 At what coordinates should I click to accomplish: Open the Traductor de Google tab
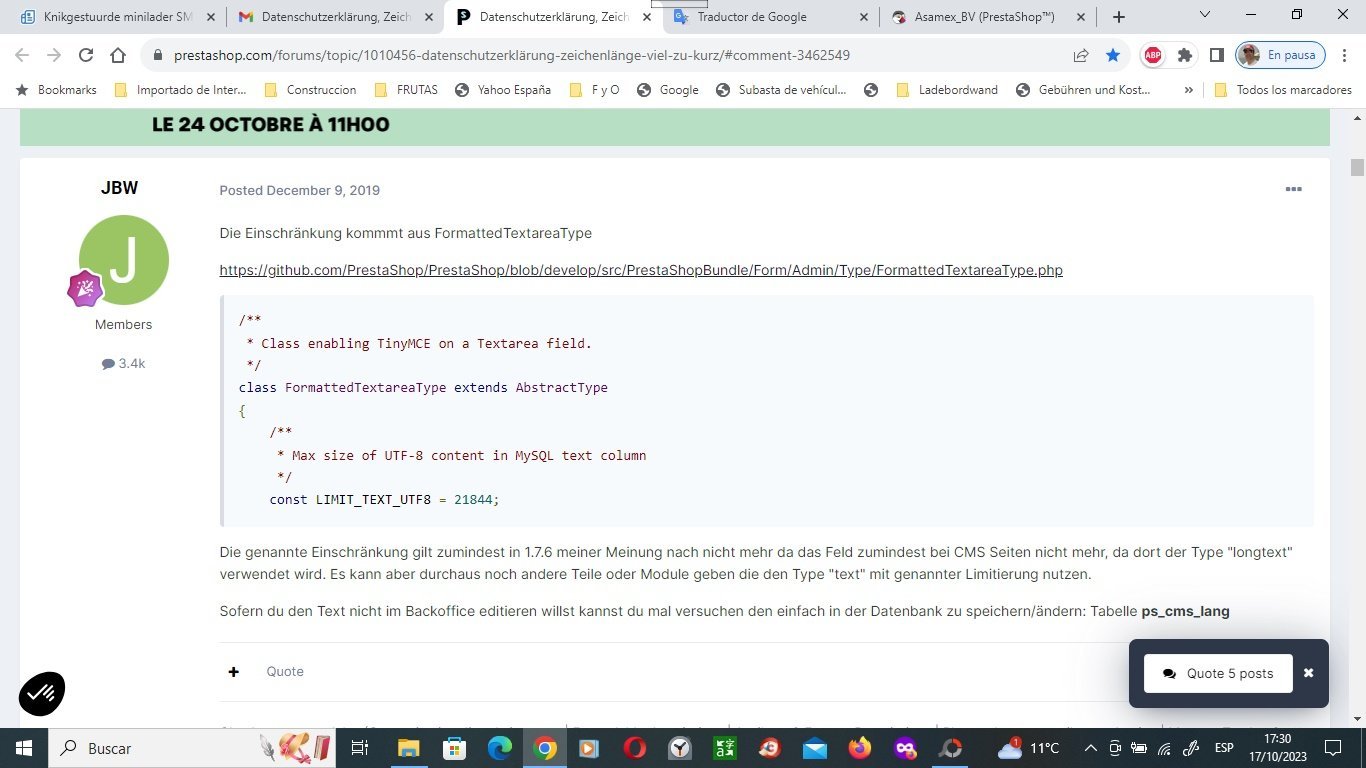tap(752, 17)
